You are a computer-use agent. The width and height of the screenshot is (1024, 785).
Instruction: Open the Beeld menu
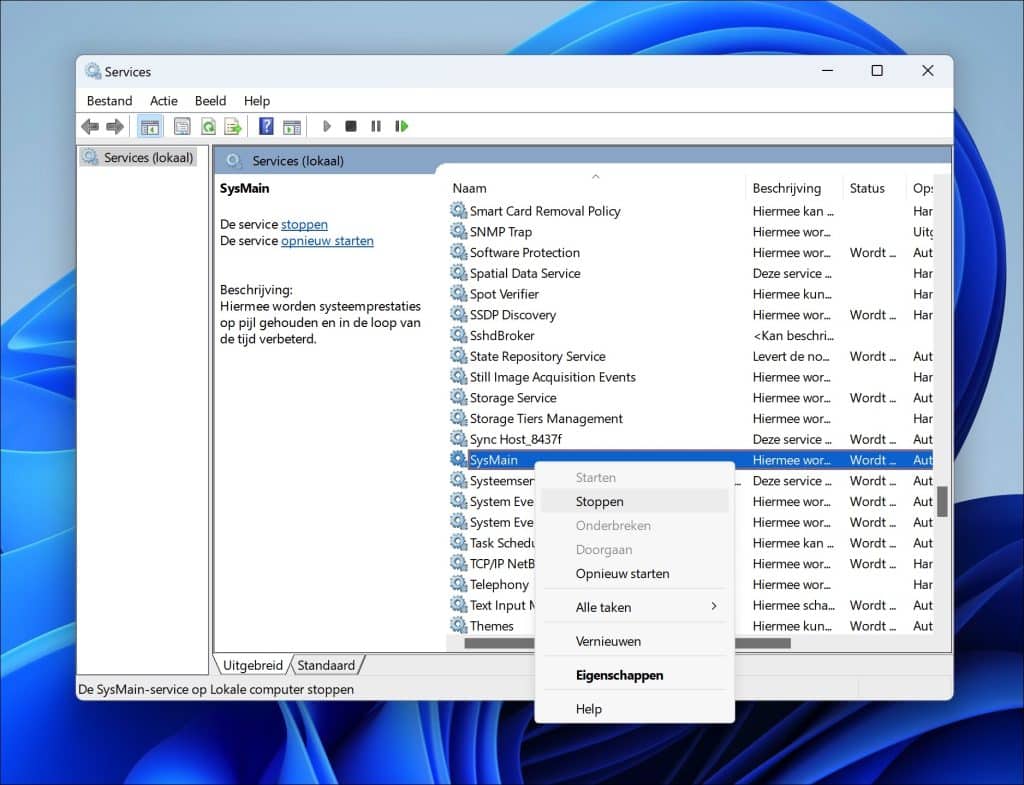pos(210,101)
